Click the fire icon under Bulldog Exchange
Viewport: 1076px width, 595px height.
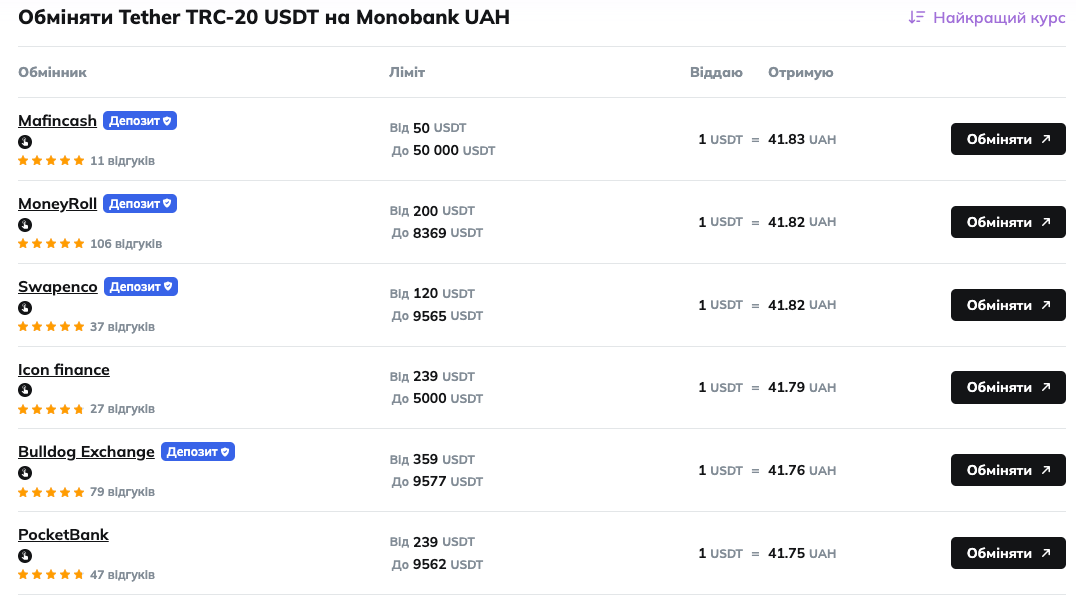pos(25,474)
